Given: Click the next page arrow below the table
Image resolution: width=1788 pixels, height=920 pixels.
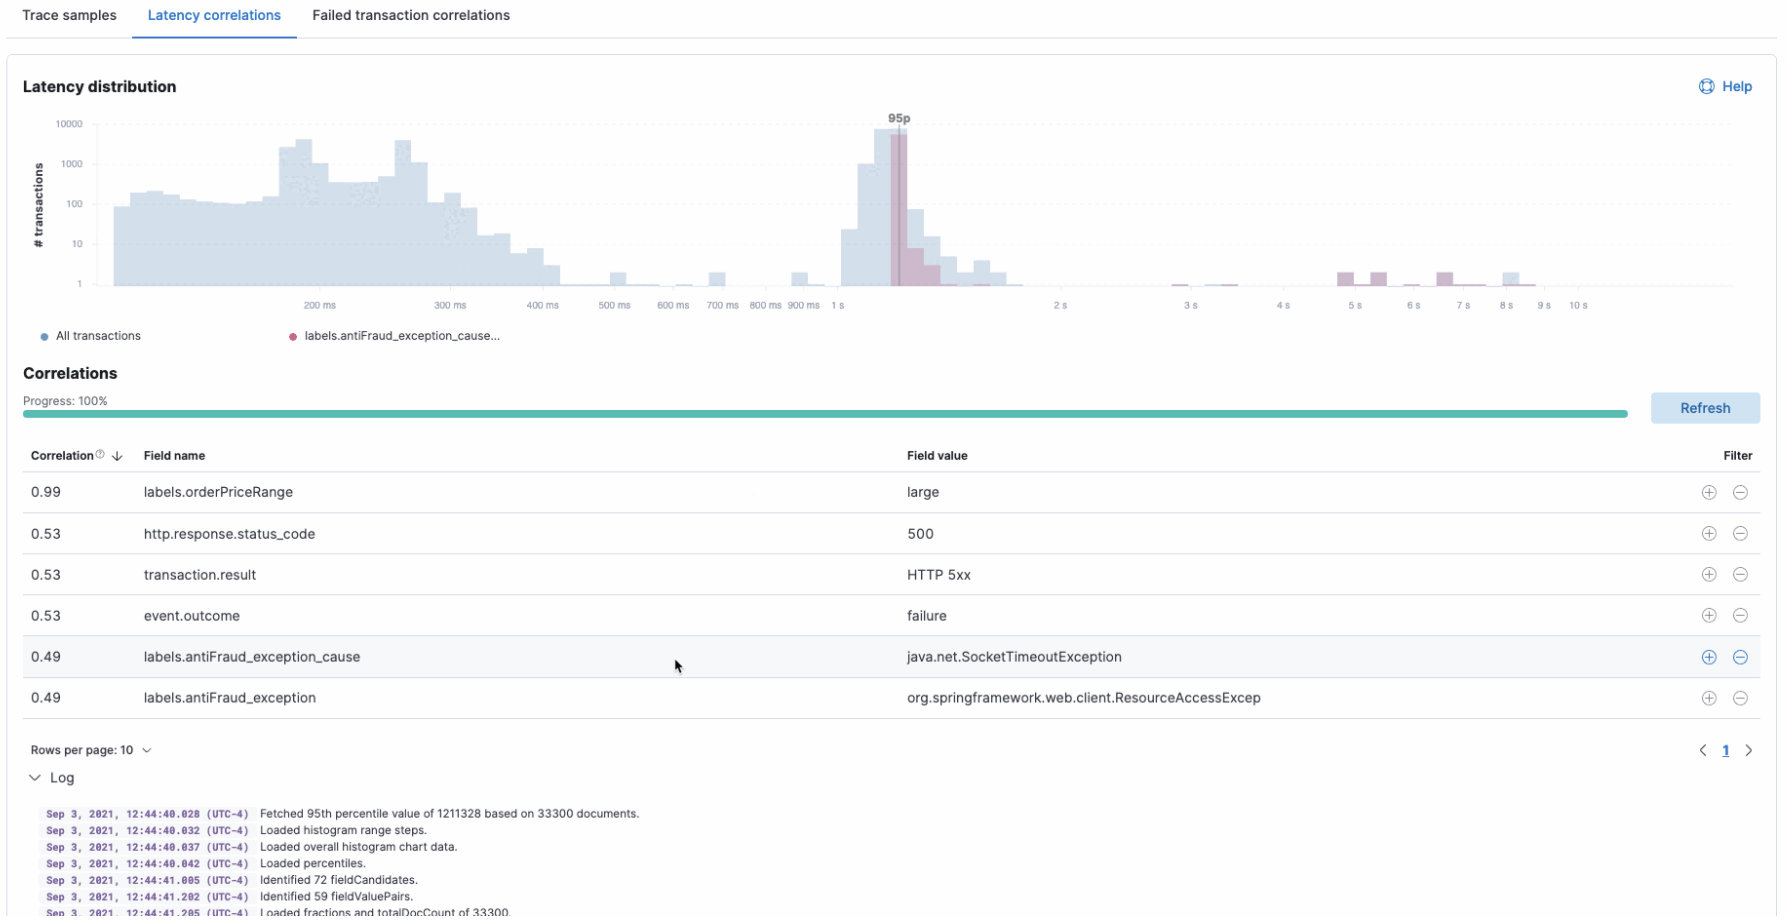Looking at the screenshot, I should coord(1749,749).
